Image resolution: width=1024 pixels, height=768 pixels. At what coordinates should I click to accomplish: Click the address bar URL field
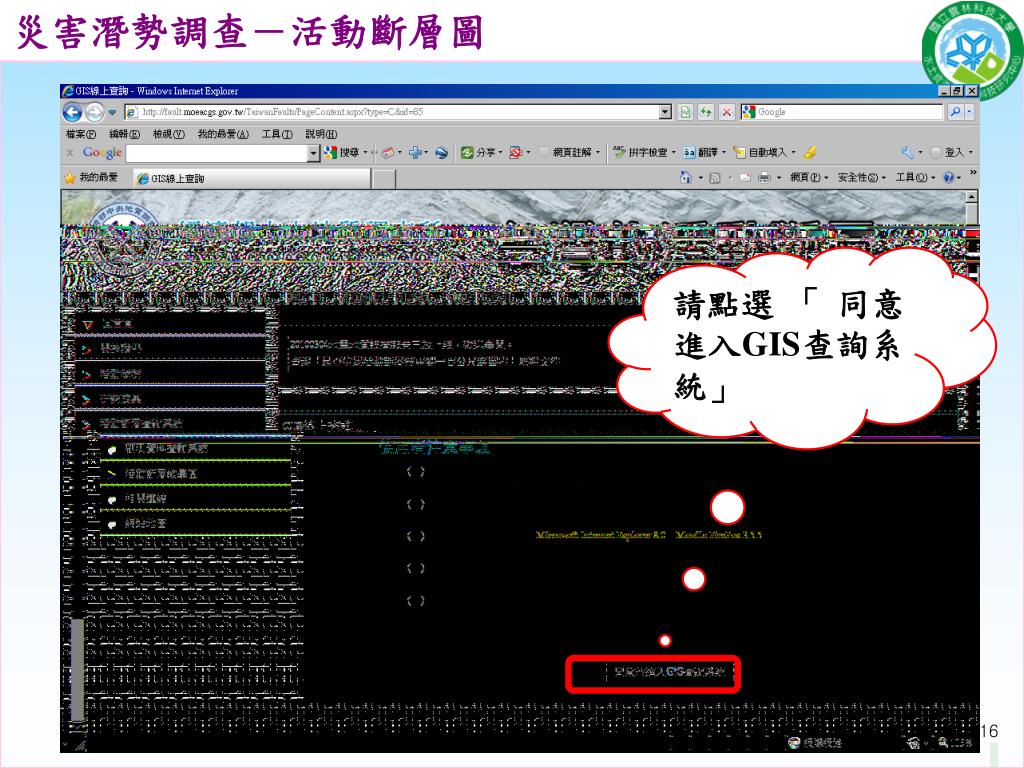tap(392, 112)
